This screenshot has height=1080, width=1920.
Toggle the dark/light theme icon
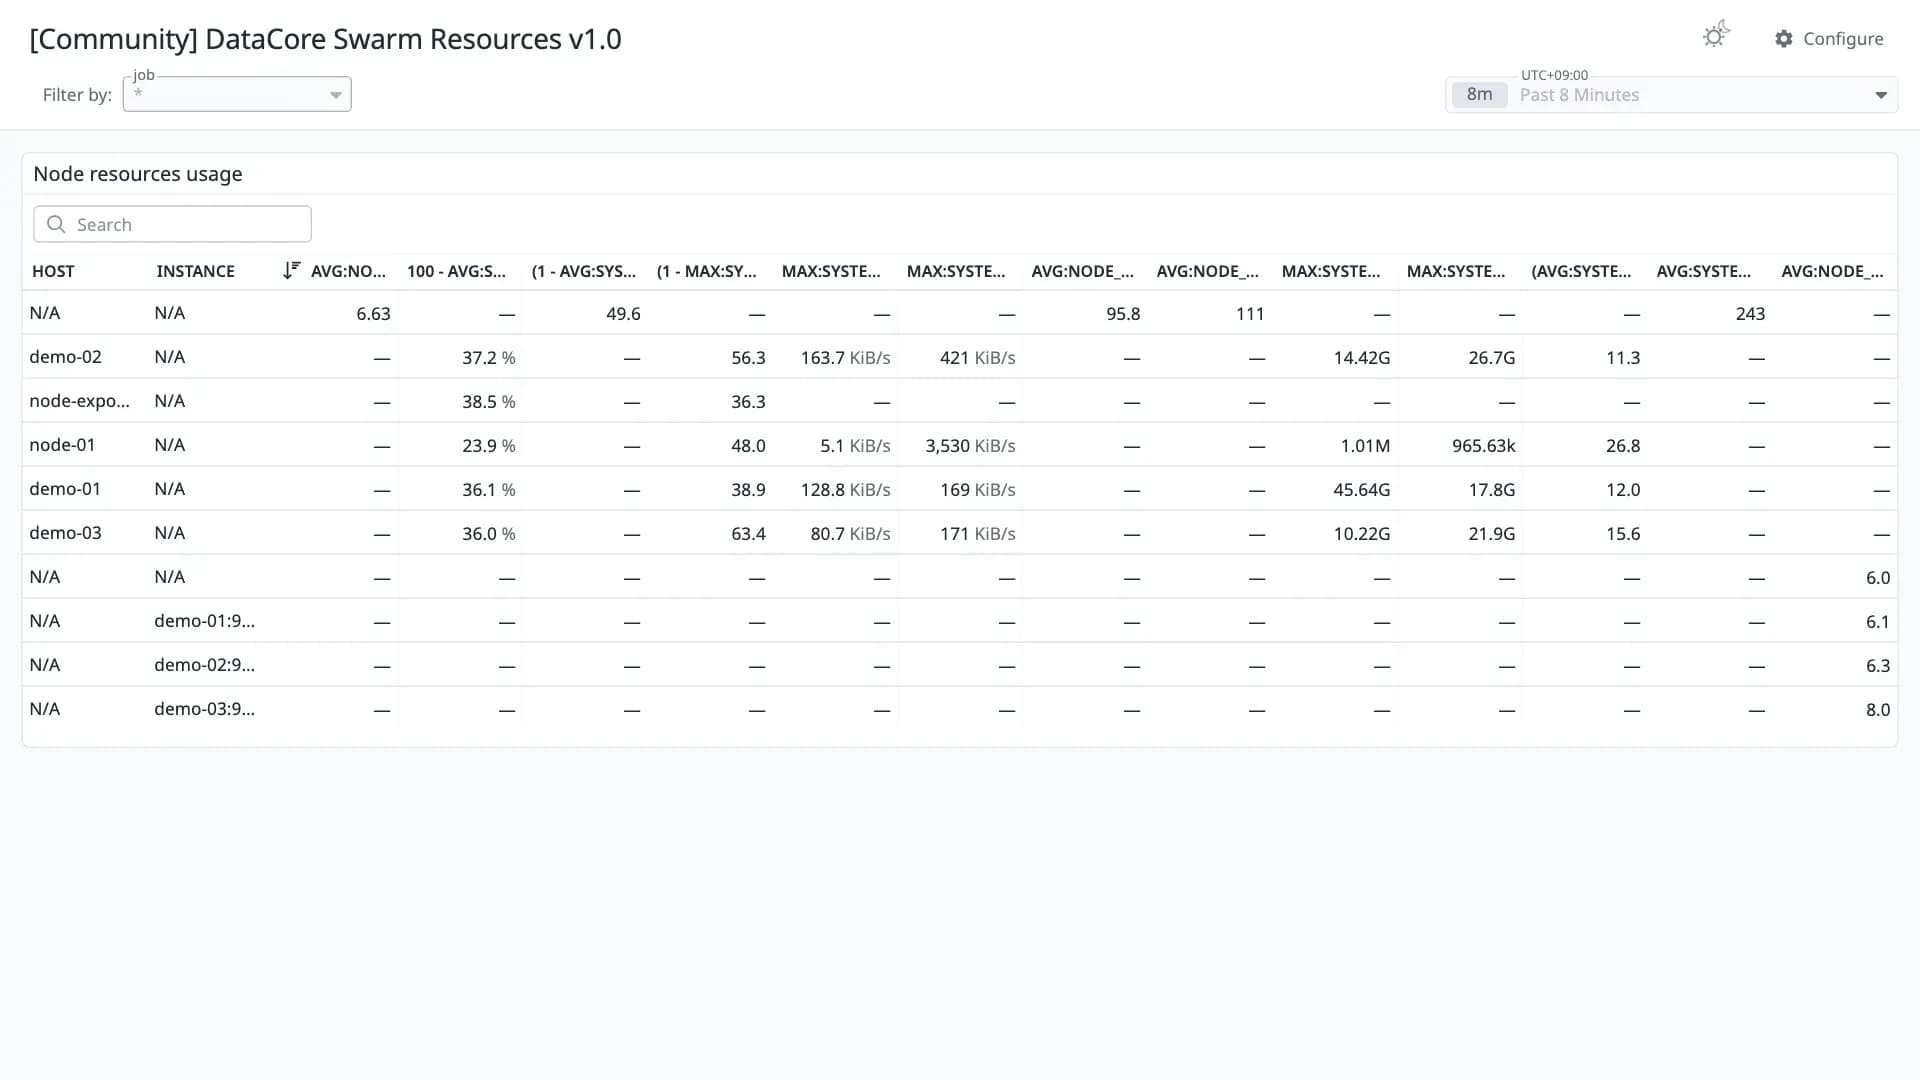point(1716,36)
